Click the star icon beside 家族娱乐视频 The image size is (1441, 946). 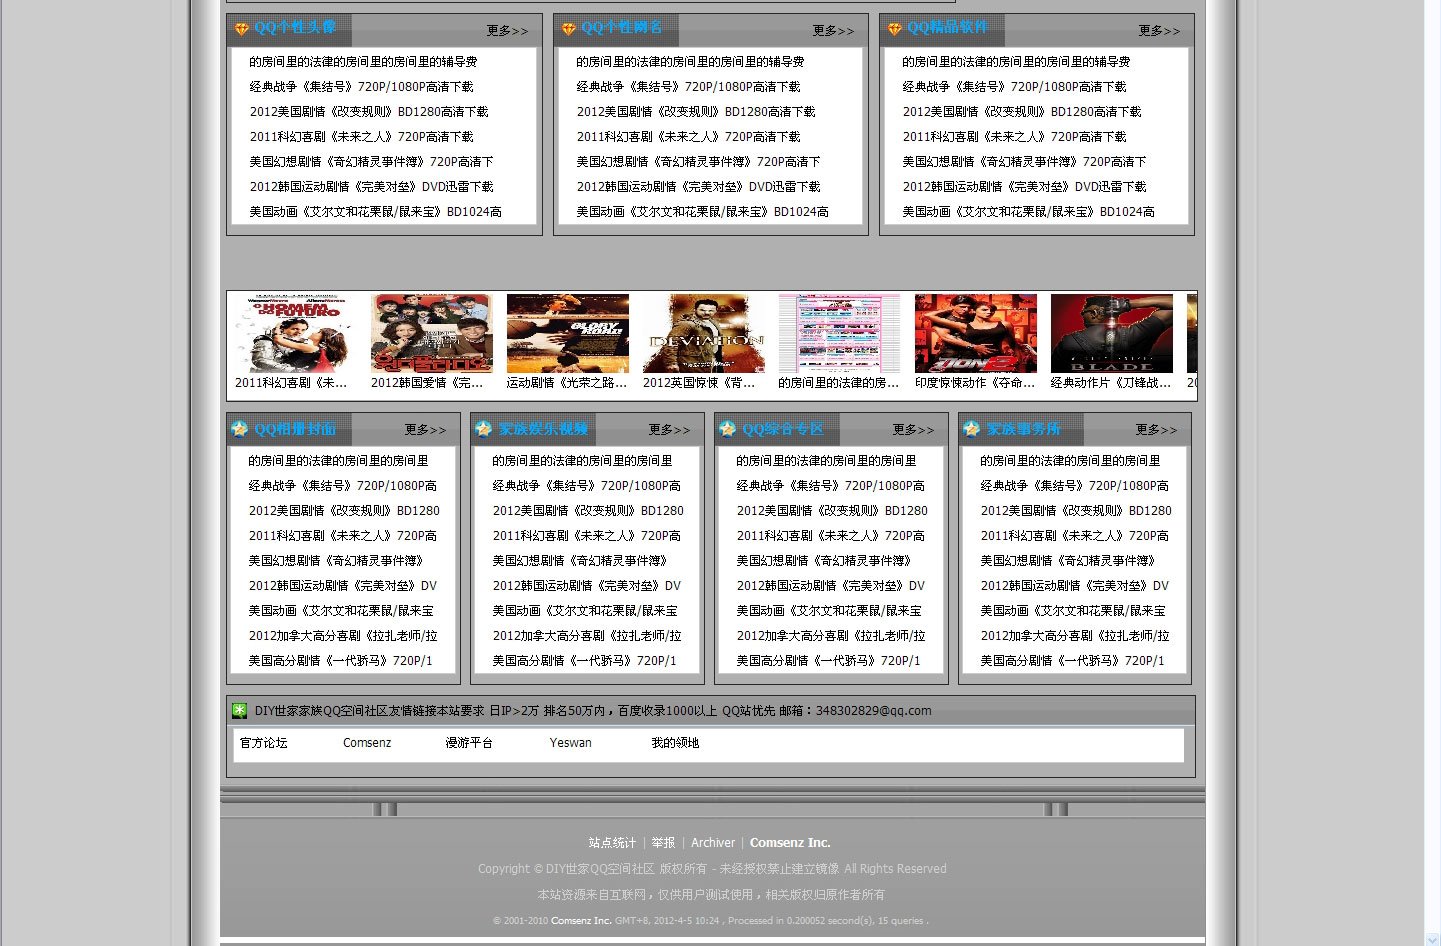(x=483, y=429)
